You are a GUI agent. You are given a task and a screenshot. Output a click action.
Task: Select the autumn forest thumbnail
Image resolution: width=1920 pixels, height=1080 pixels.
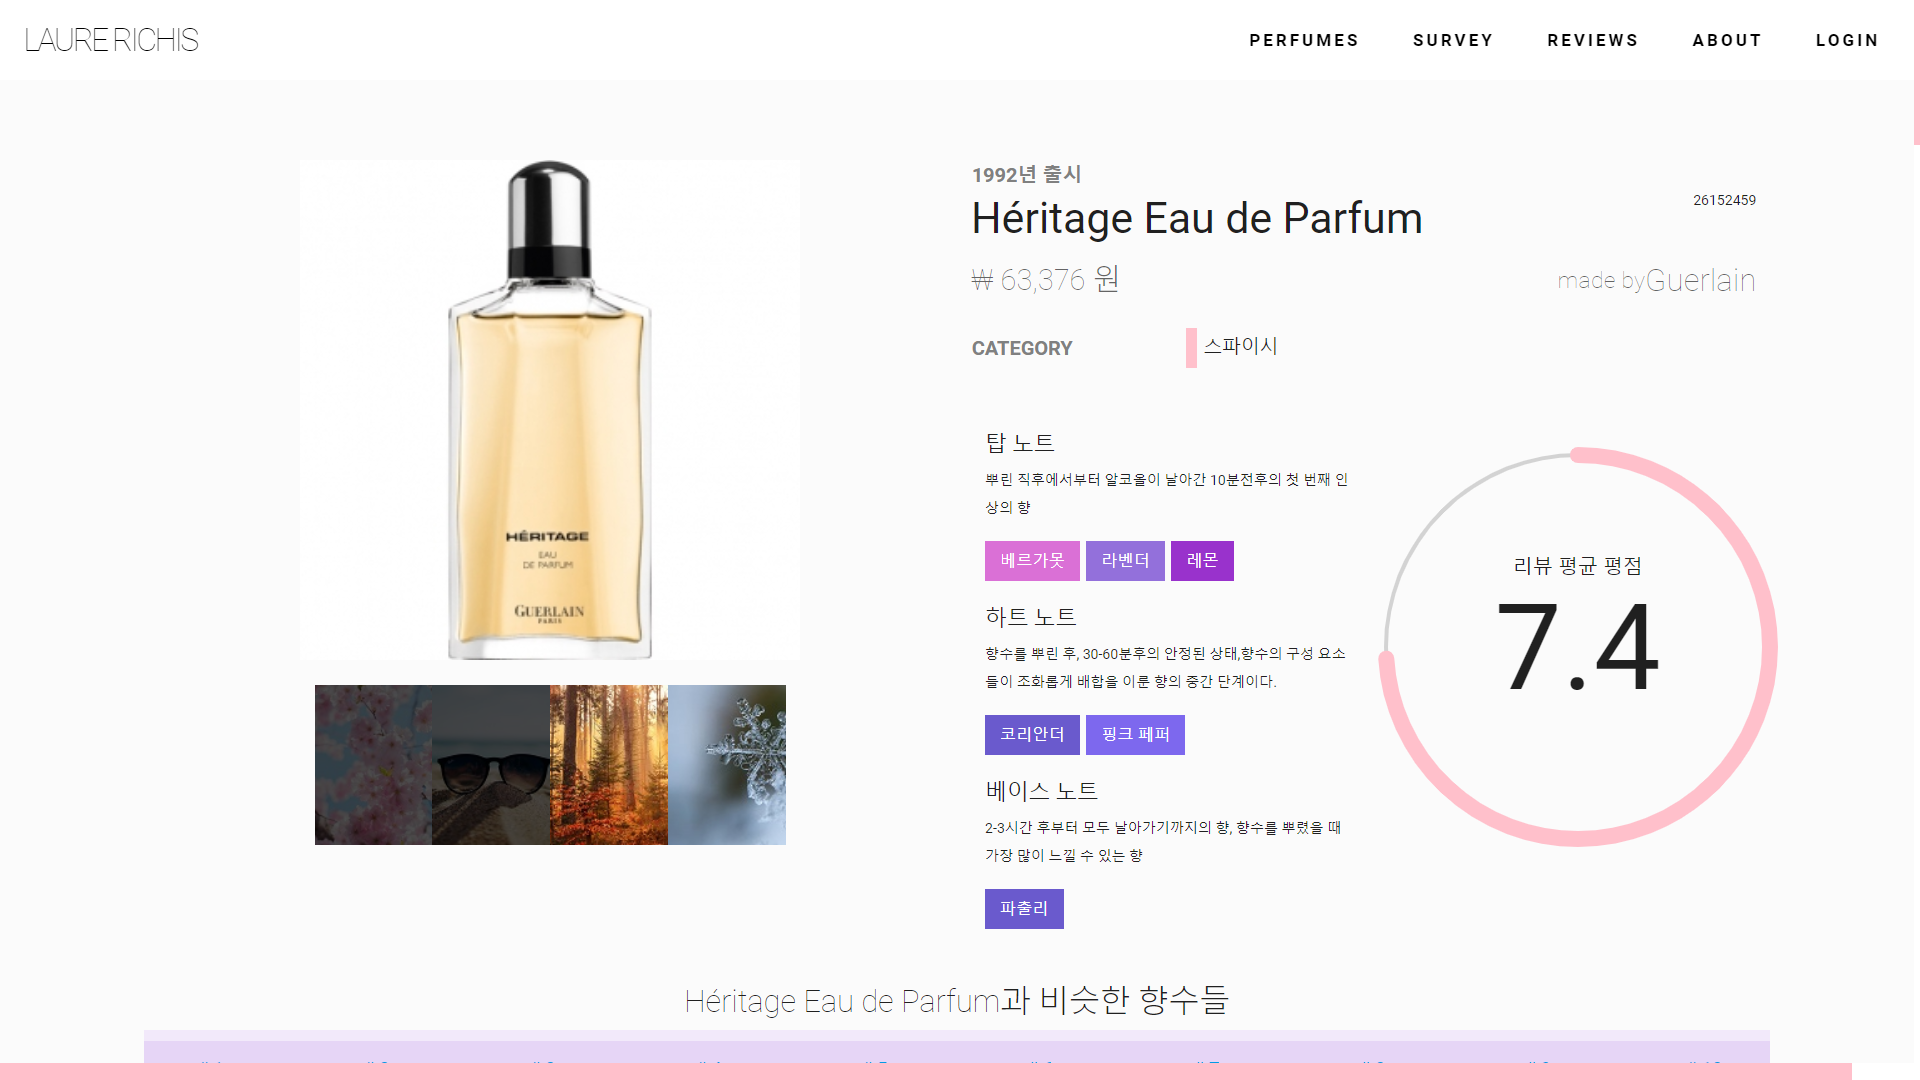[609, 765]
